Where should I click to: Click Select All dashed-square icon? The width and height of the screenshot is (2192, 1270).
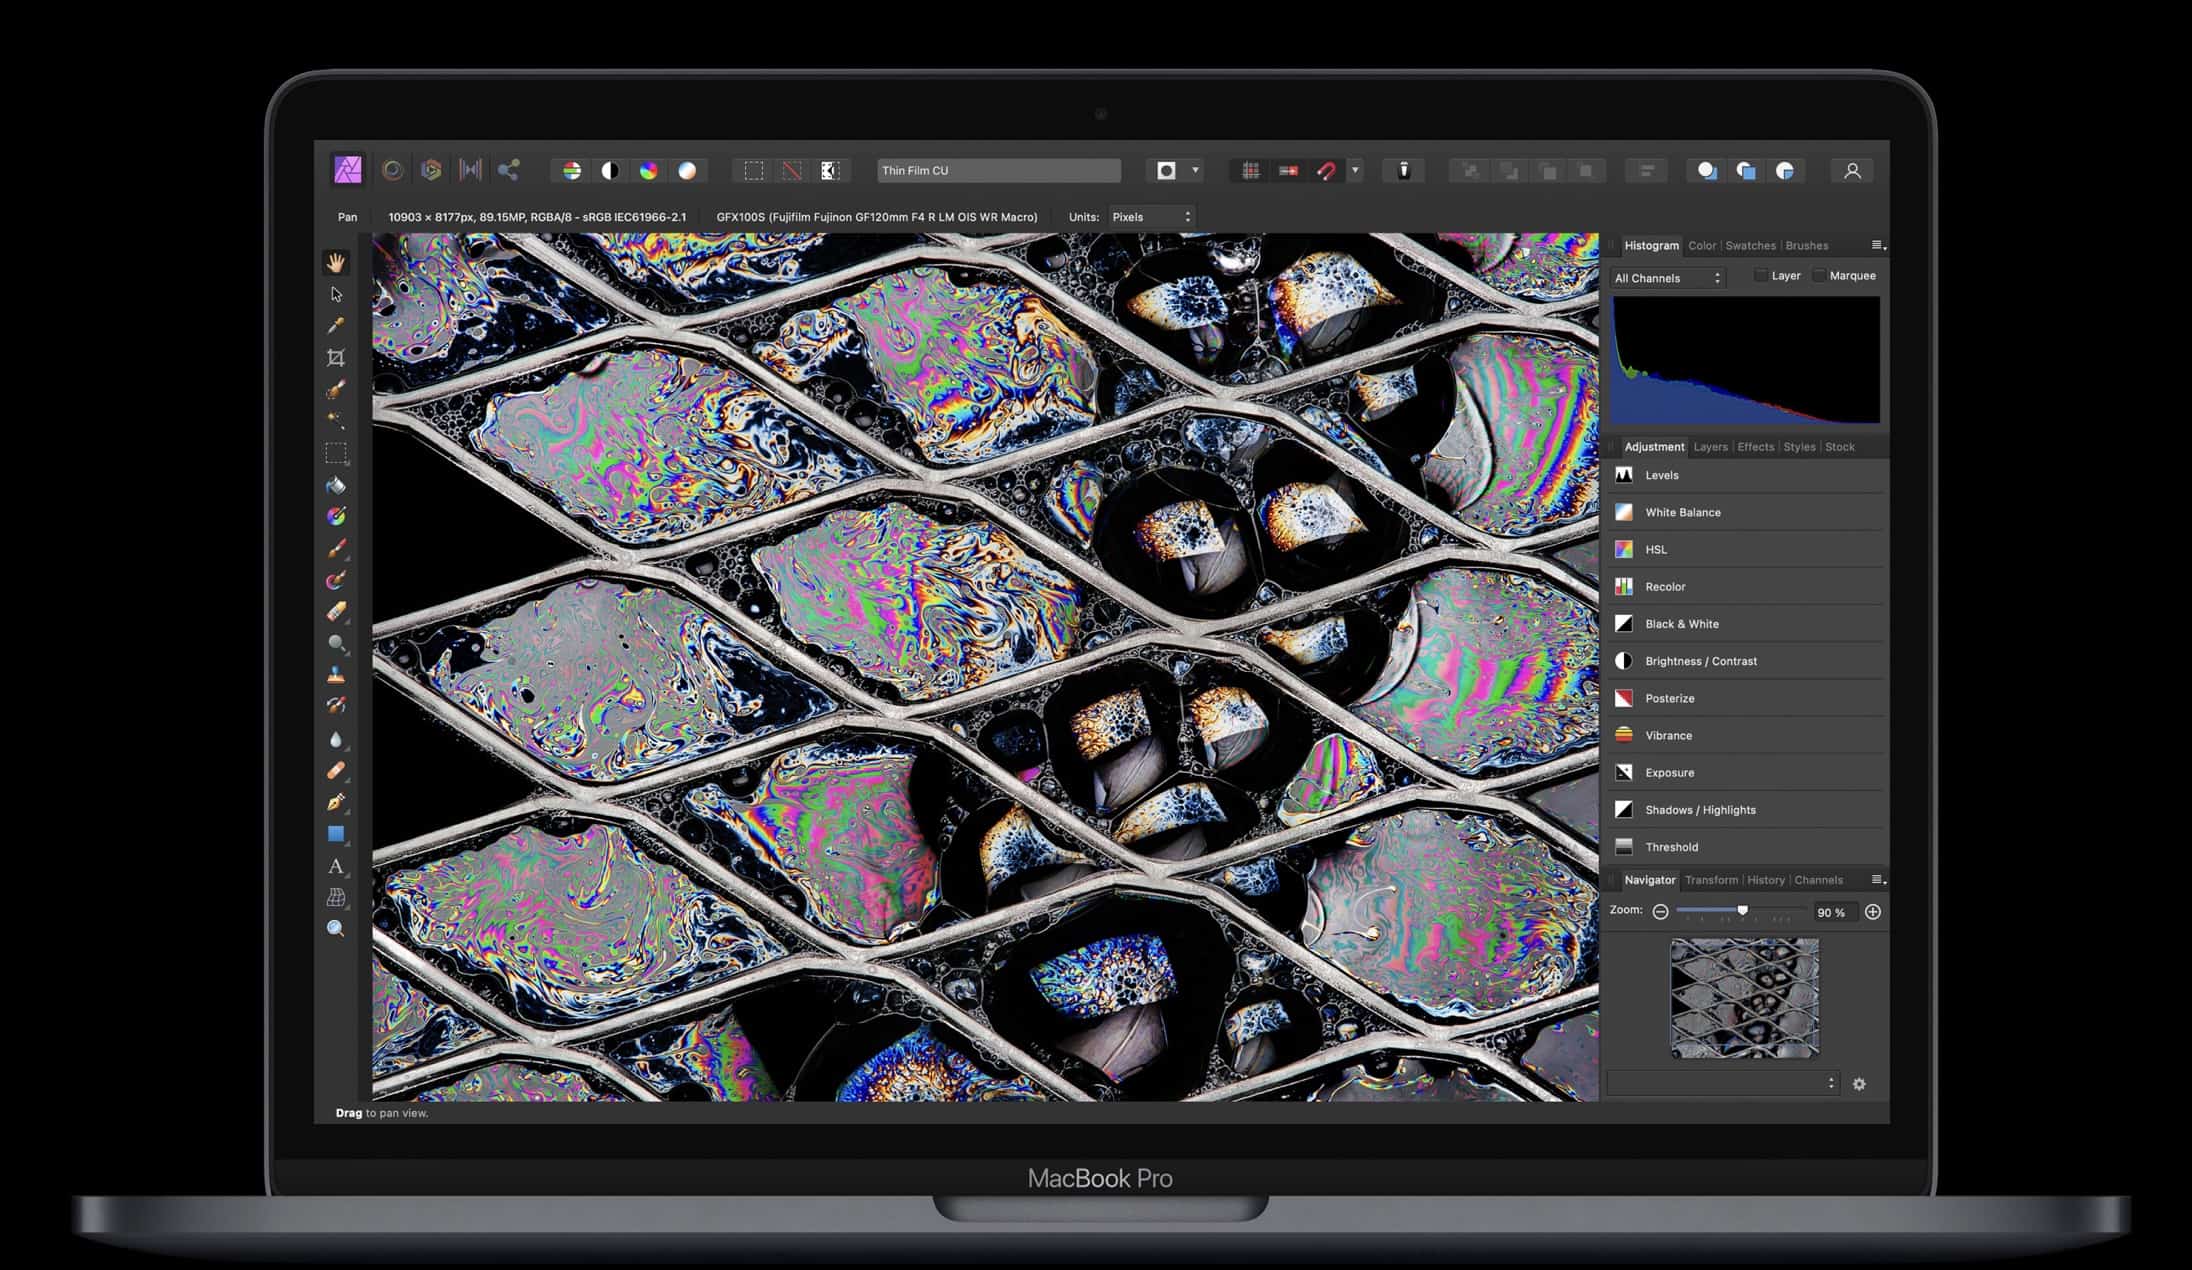click(x=754, y=171)
